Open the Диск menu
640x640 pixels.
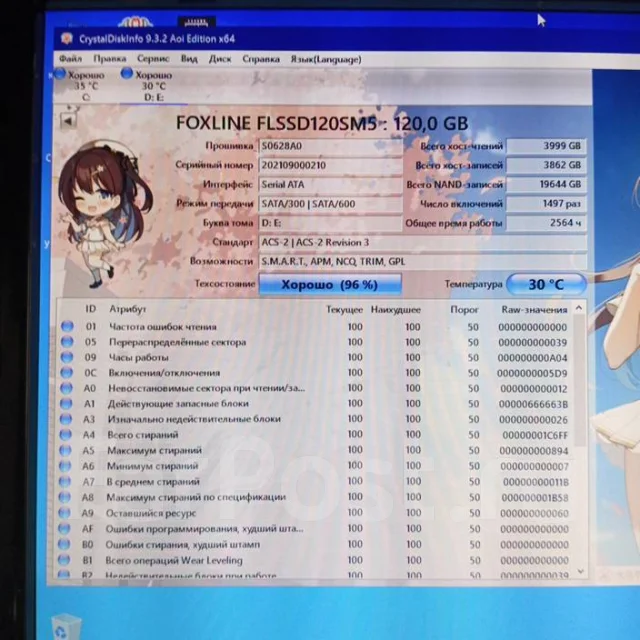220,59
